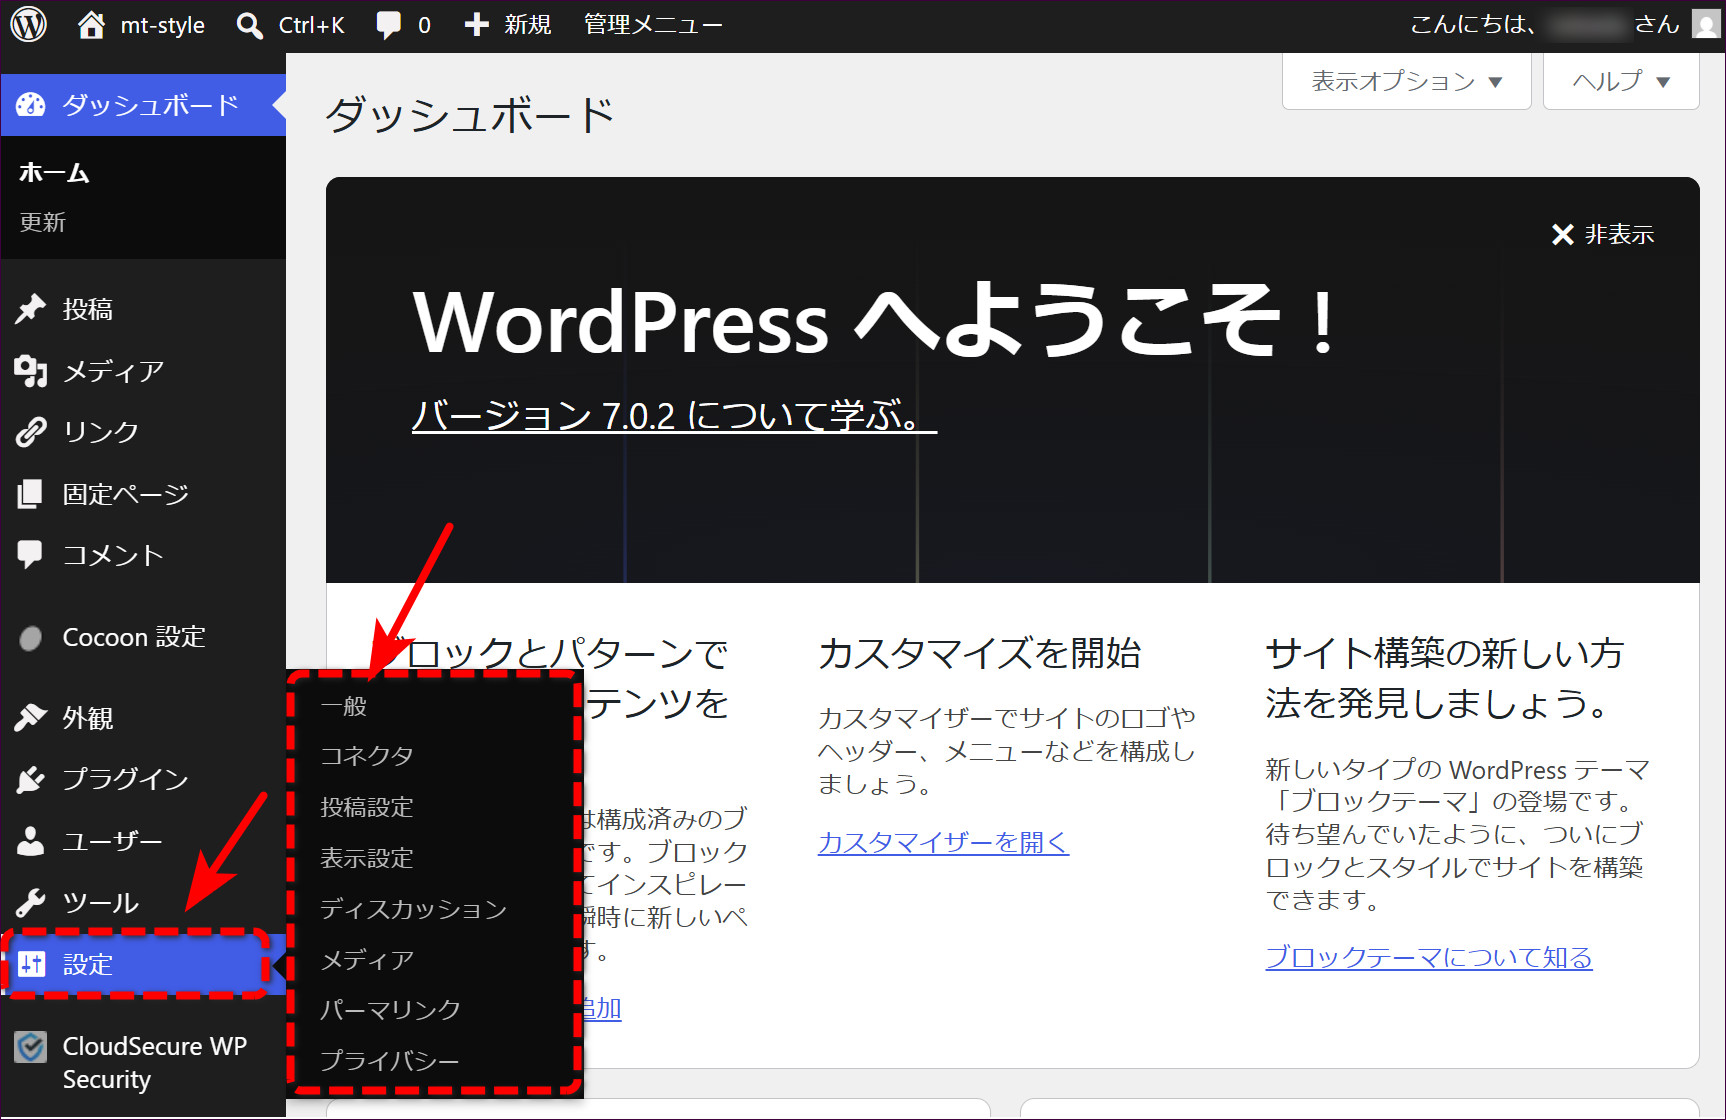The image size is (1726, 1120).
Task: Open 一般 in Settings submenu
Action: [x=343, y=706]
